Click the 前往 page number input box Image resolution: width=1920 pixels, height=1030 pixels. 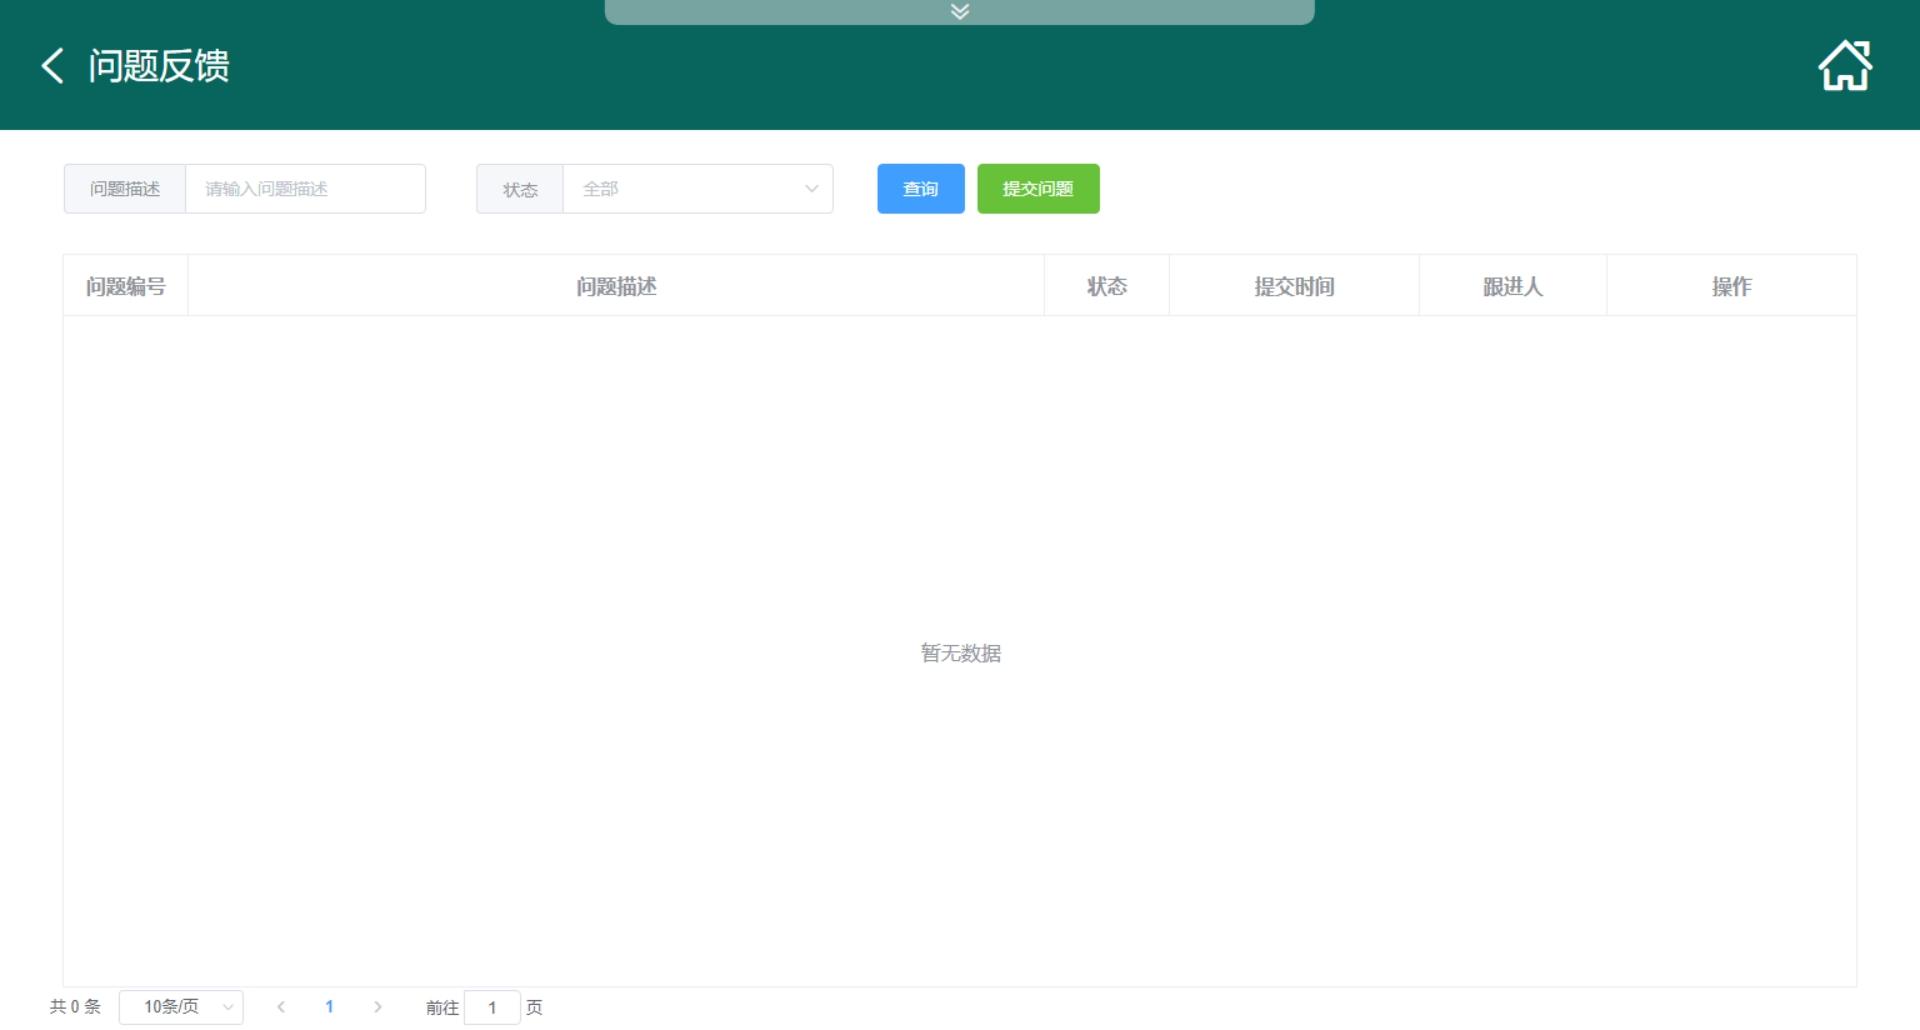[492, 1007]
